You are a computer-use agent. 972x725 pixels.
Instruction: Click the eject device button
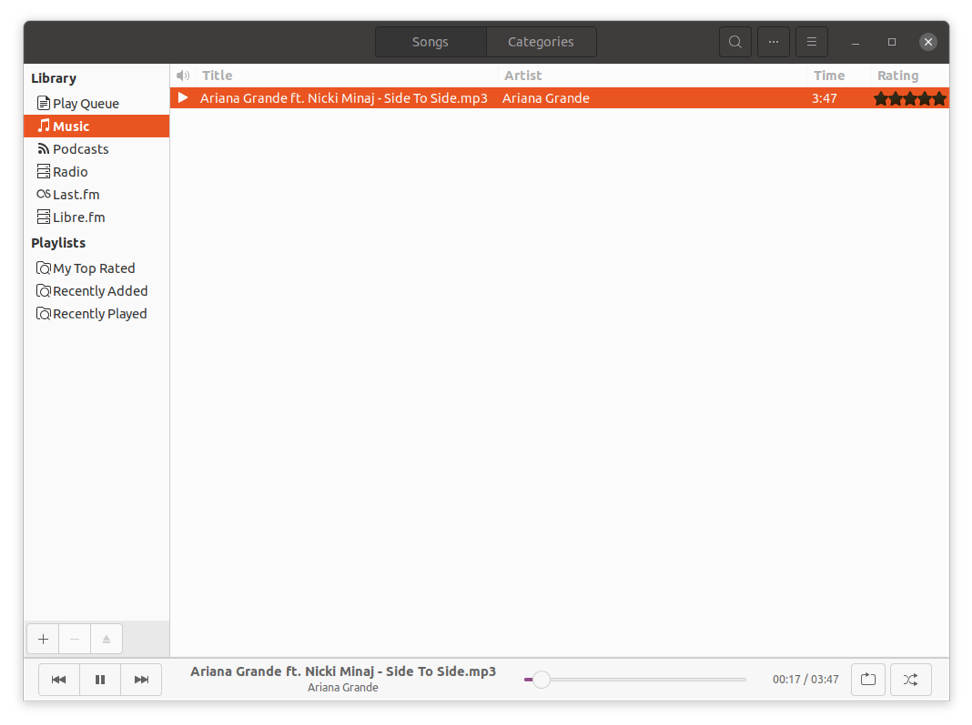coord(107,639)
